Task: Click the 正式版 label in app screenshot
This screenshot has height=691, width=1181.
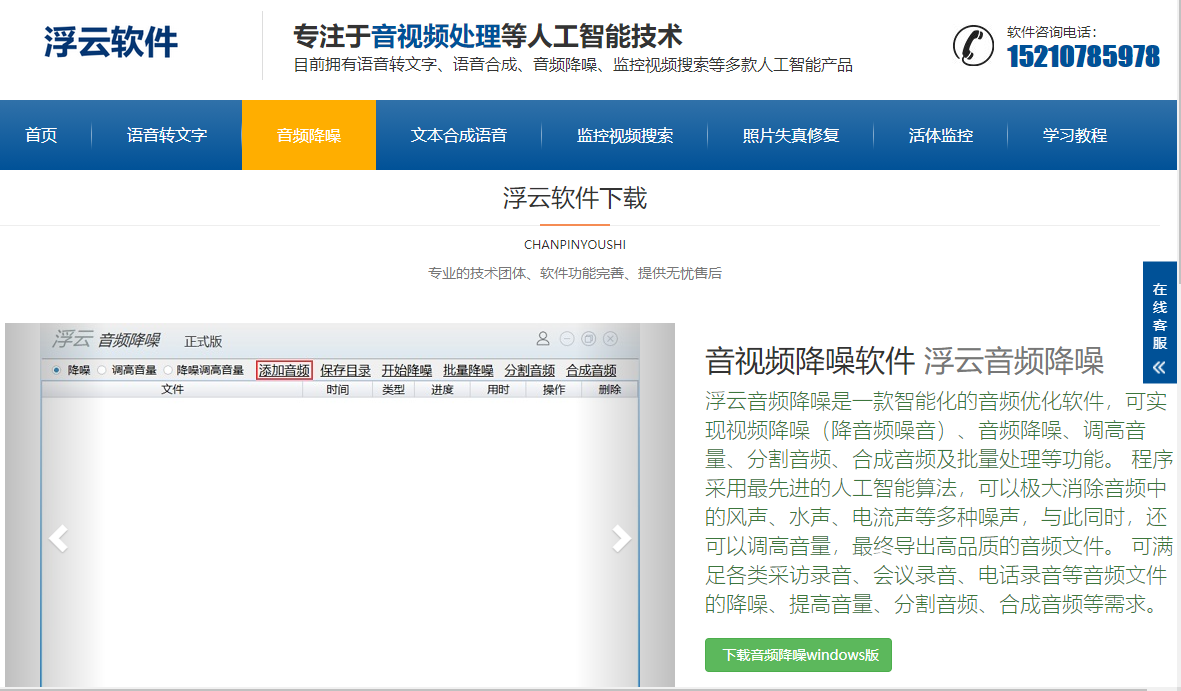Action: point(203,341)
